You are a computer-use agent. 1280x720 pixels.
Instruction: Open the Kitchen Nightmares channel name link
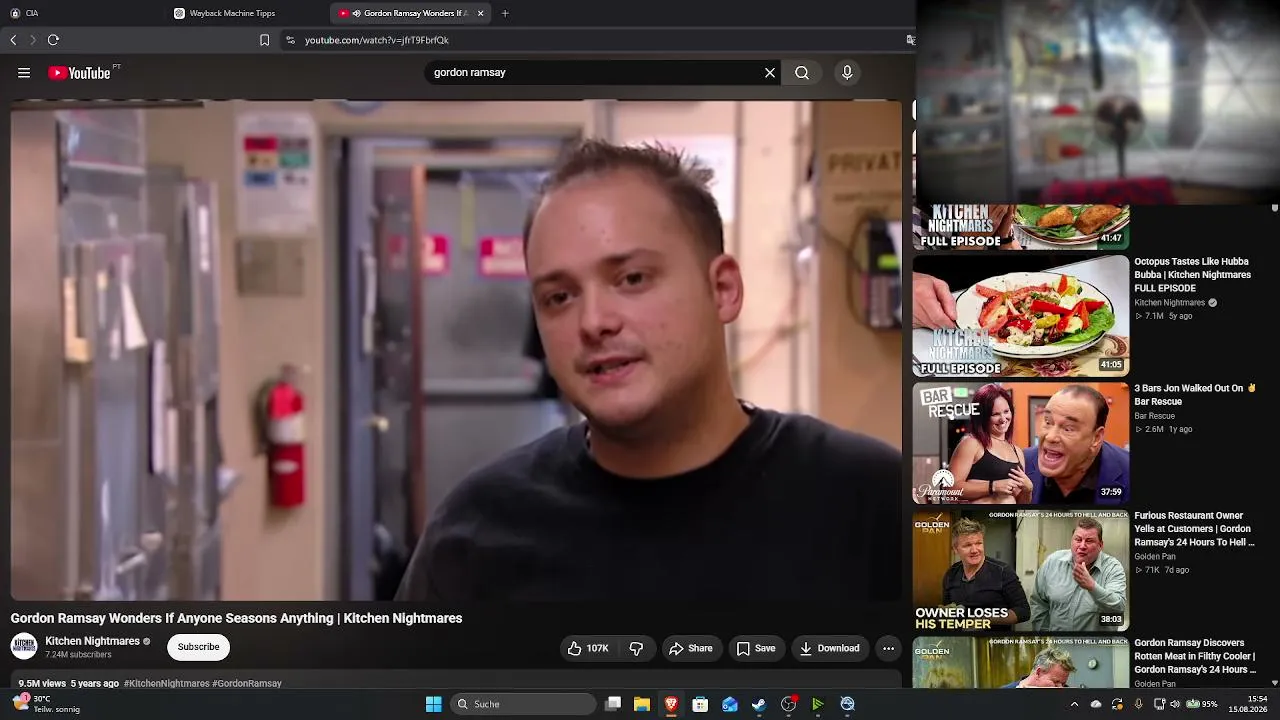pos(92,641)
